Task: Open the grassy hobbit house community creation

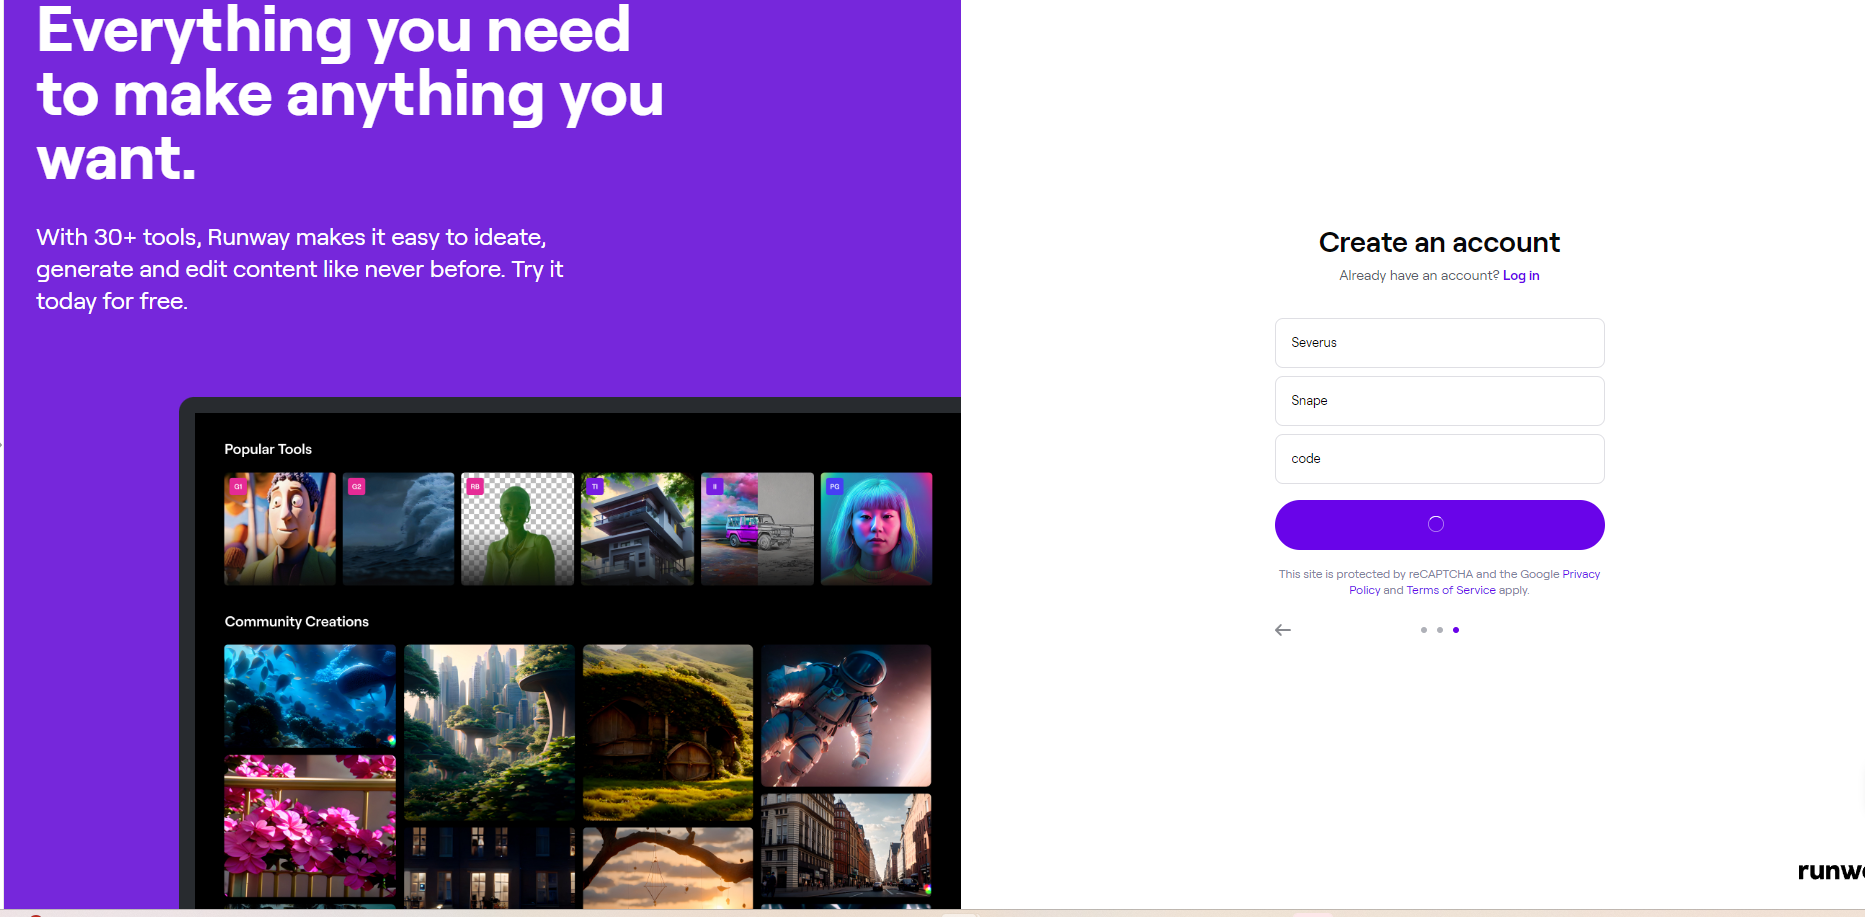Action: coord(668,733)
